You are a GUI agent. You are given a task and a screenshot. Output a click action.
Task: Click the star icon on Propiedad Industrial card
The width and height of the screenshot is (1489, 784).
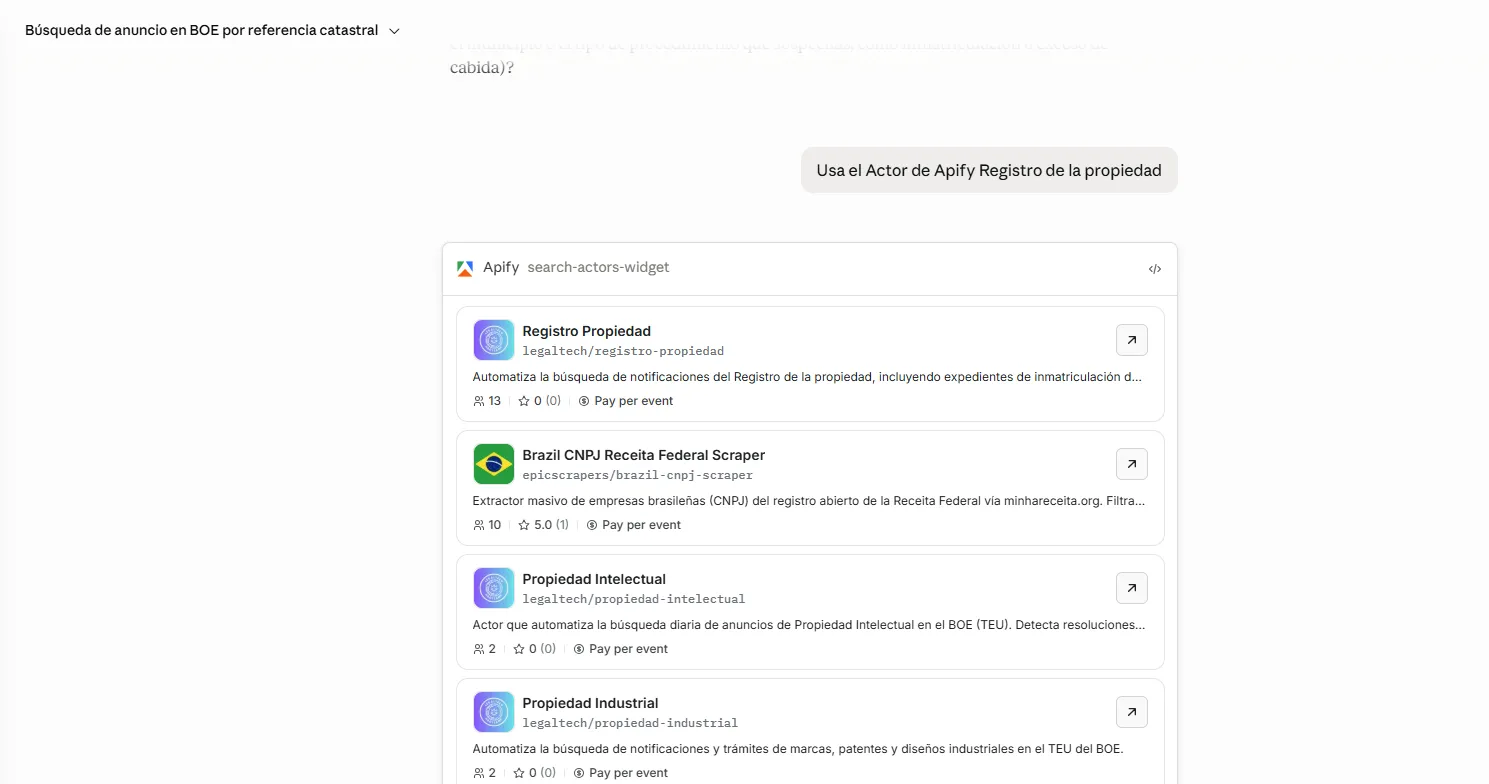(519, 773)
